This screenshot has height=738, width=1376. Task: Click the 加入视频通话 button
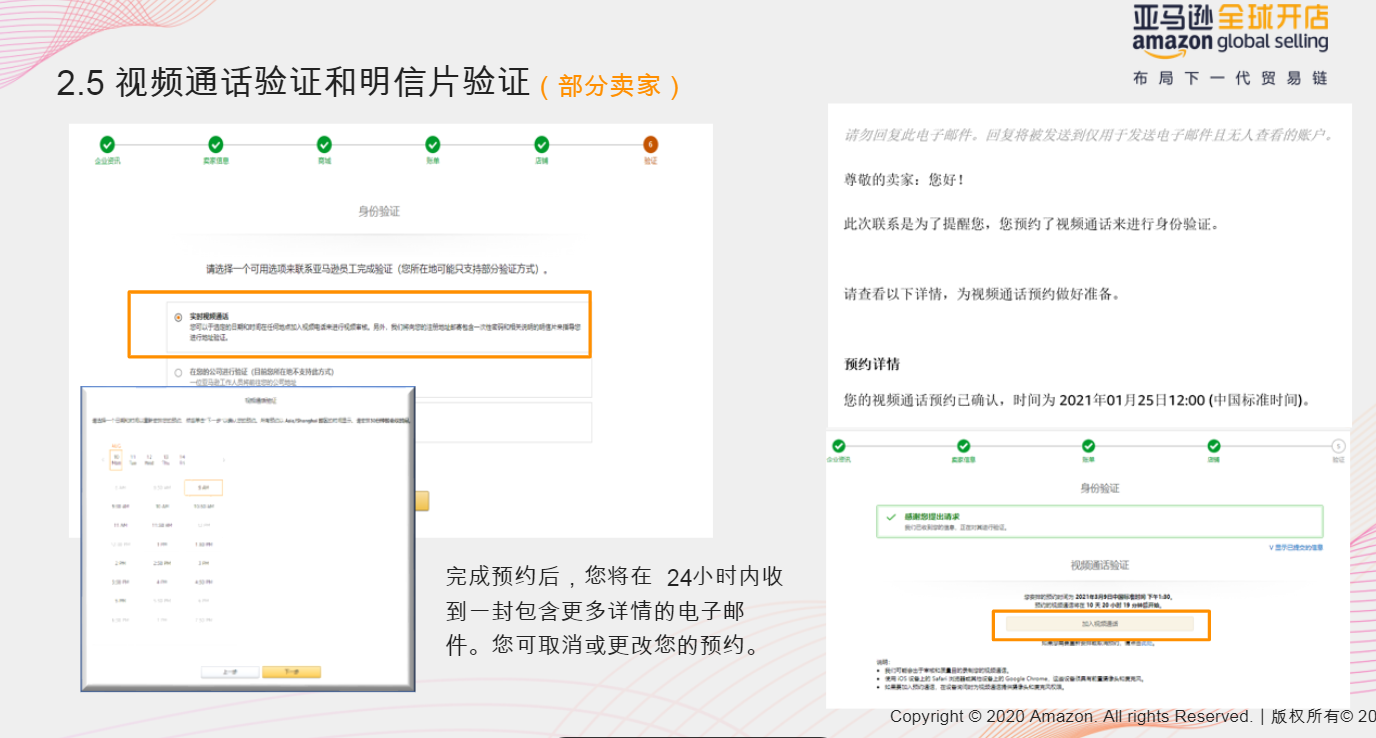pos(1101,624)
